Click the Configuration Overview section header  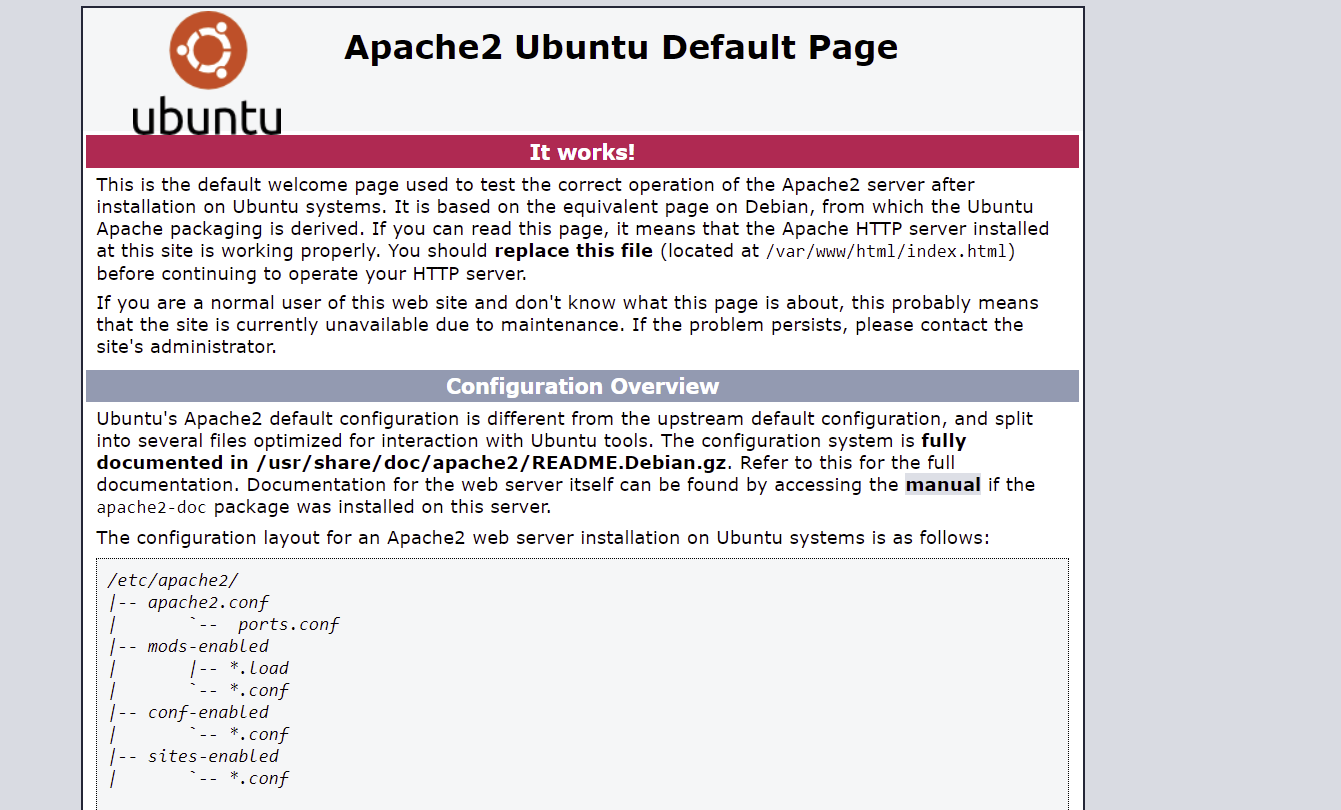click(582, 386)
